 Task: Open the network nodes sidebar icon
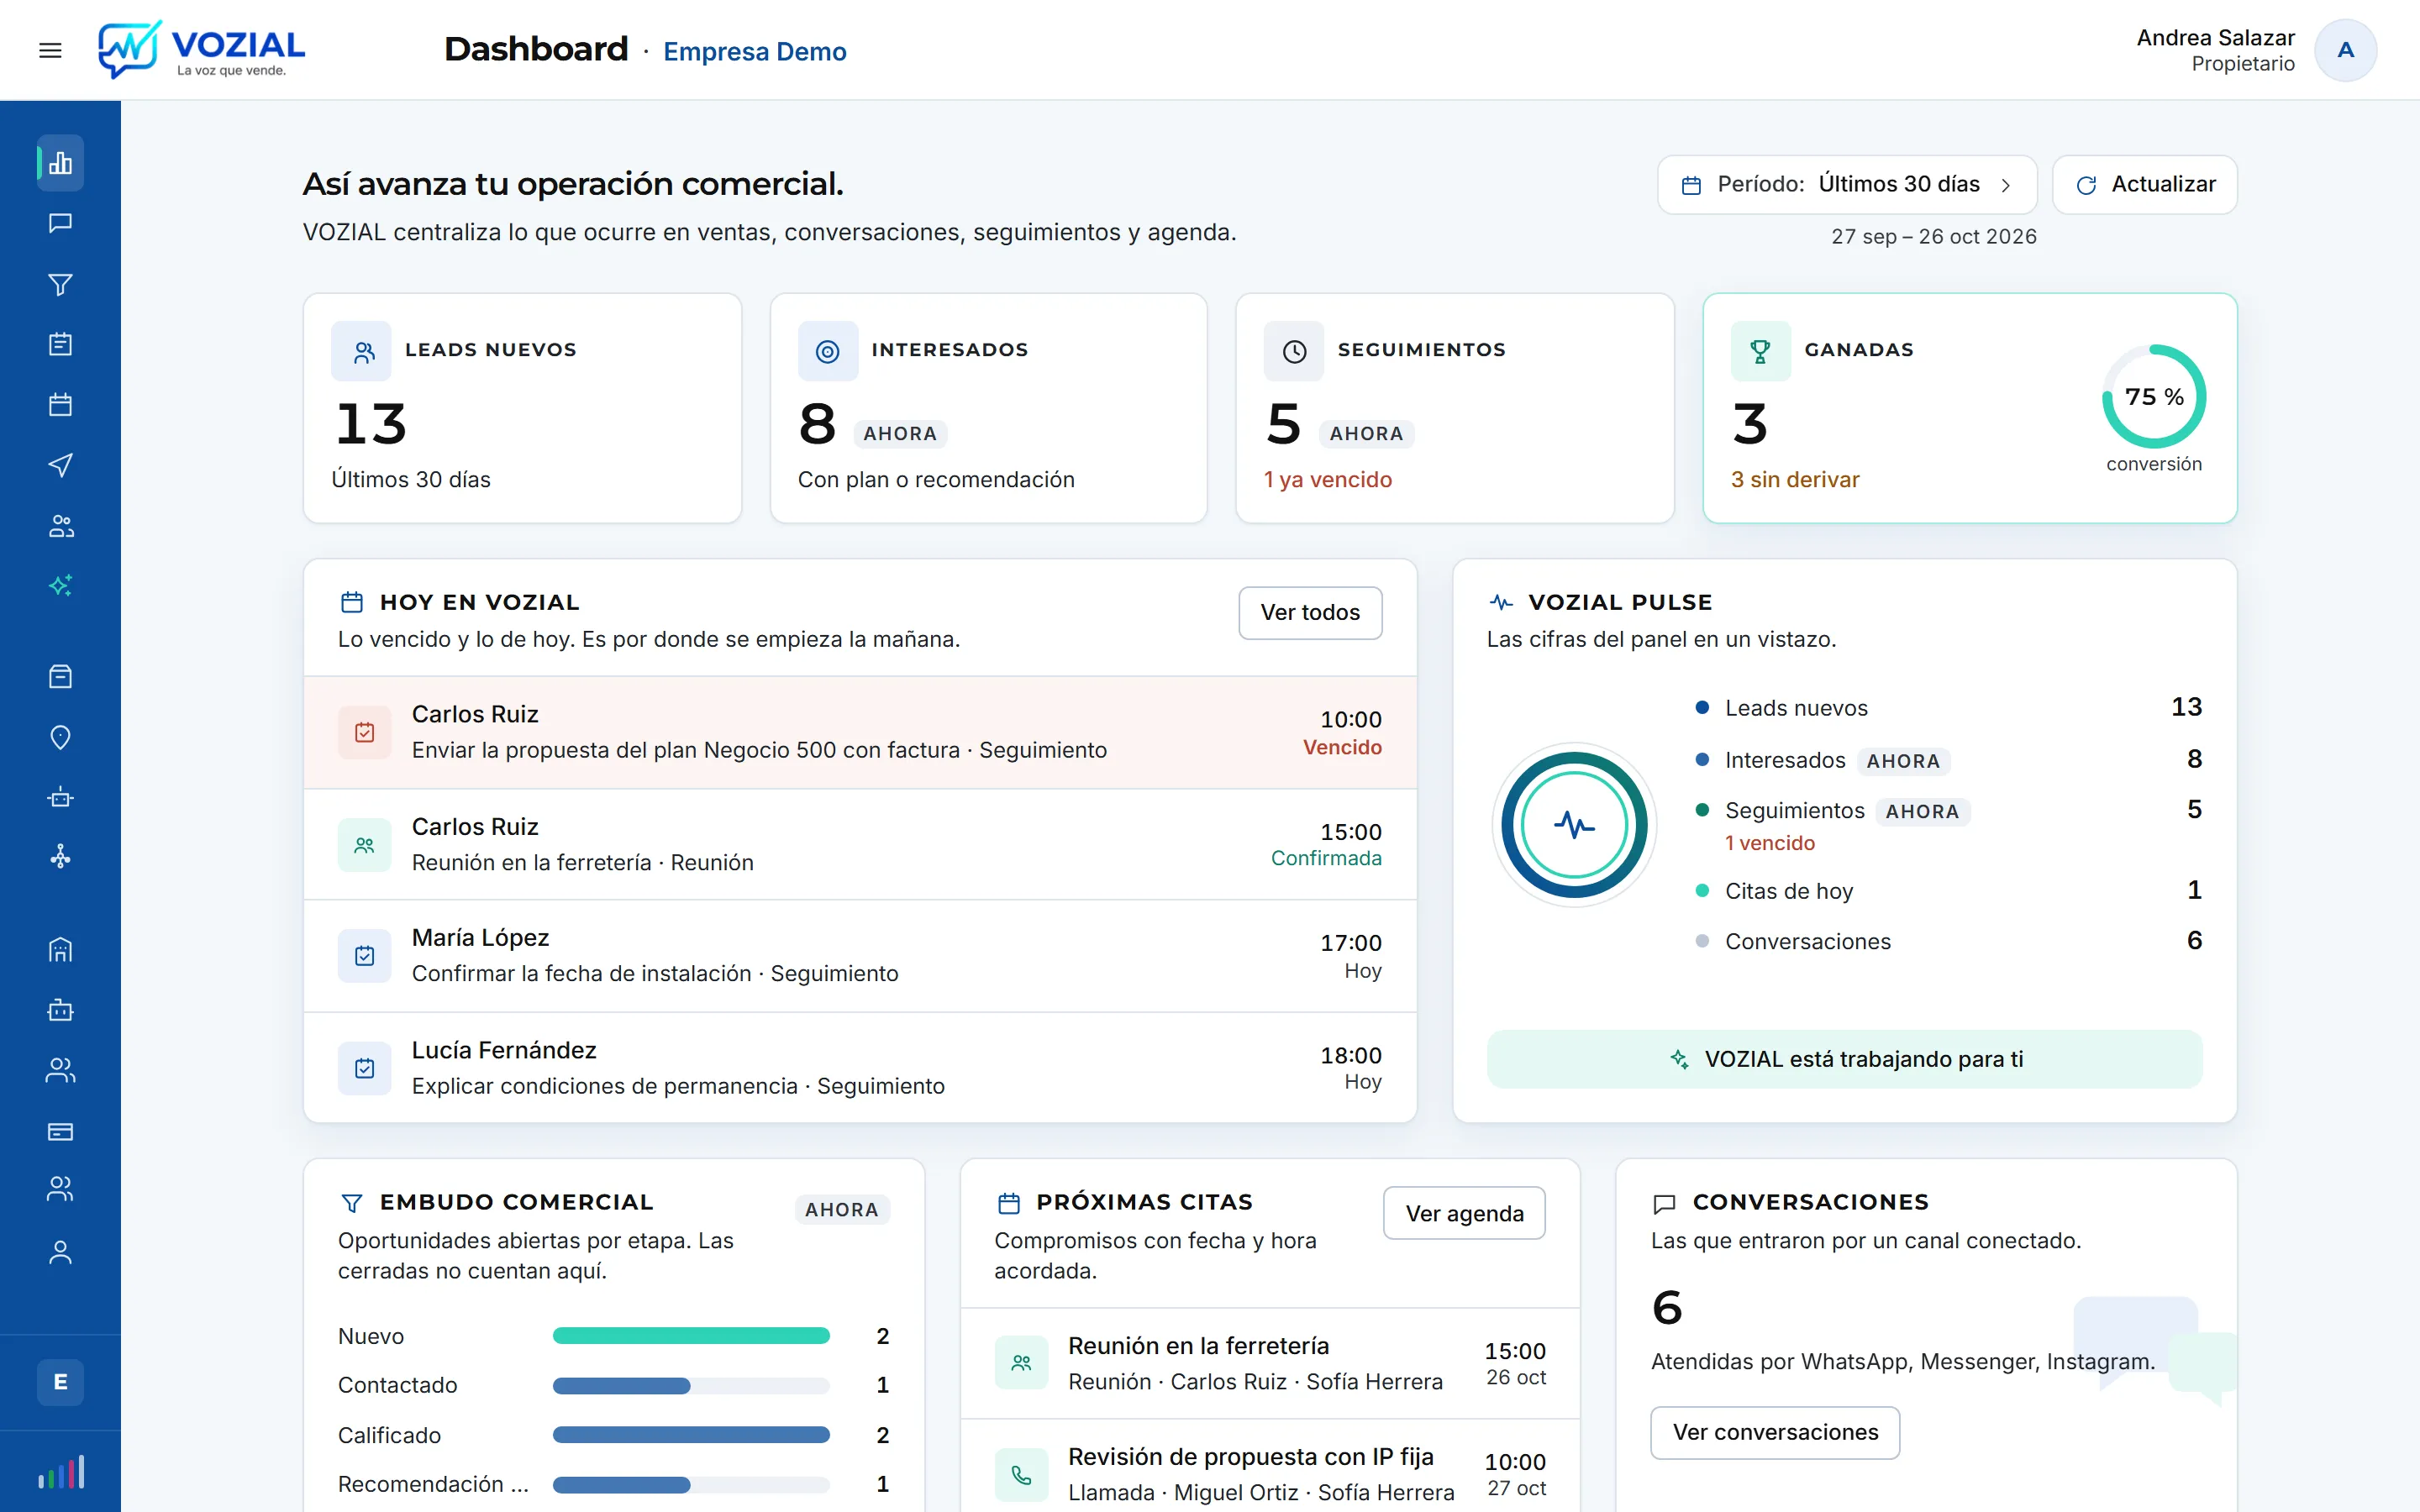point(60,857)
